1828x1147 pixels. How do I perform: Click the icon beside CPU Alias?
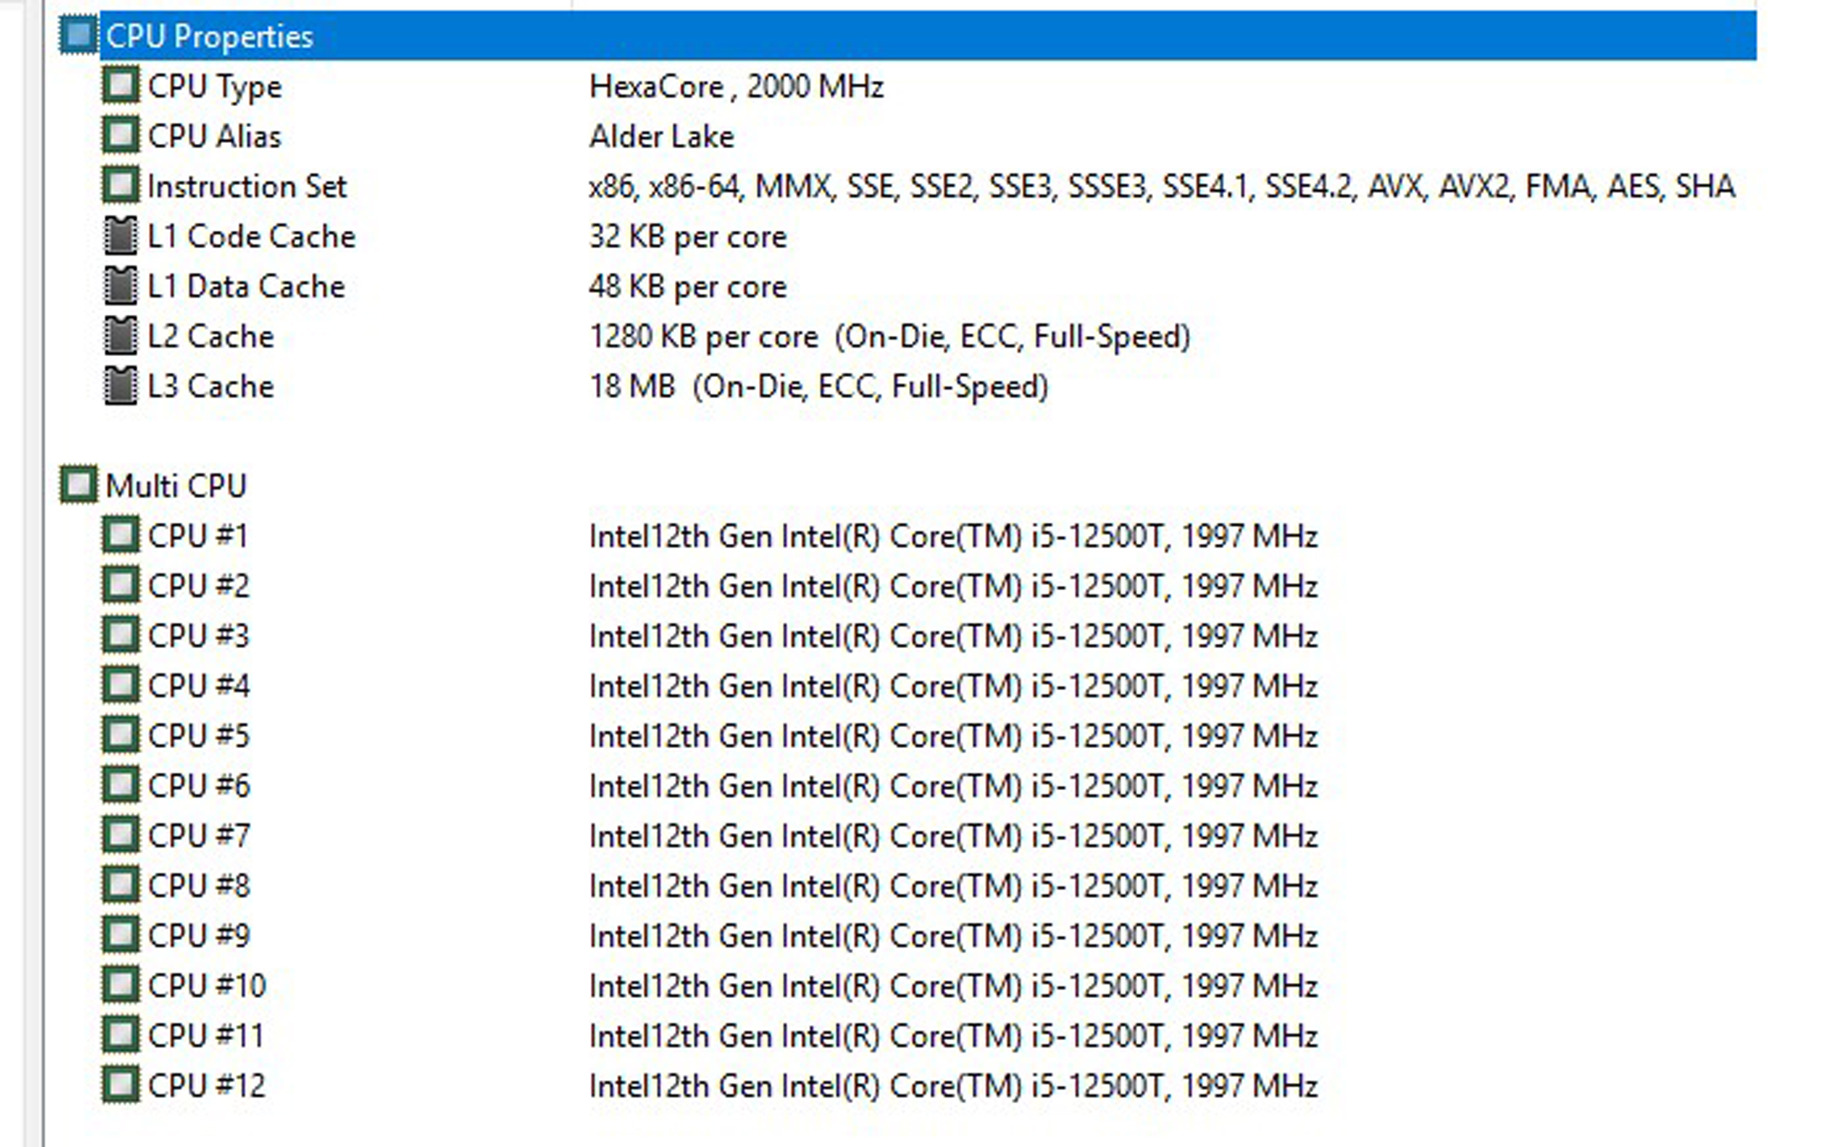(x=121, y=136)
